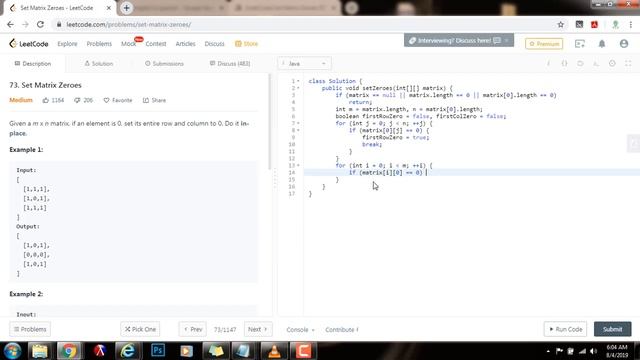Go back with browser back arrow
The height and width of the screenshot is (360, 640).
pos(10,24)
